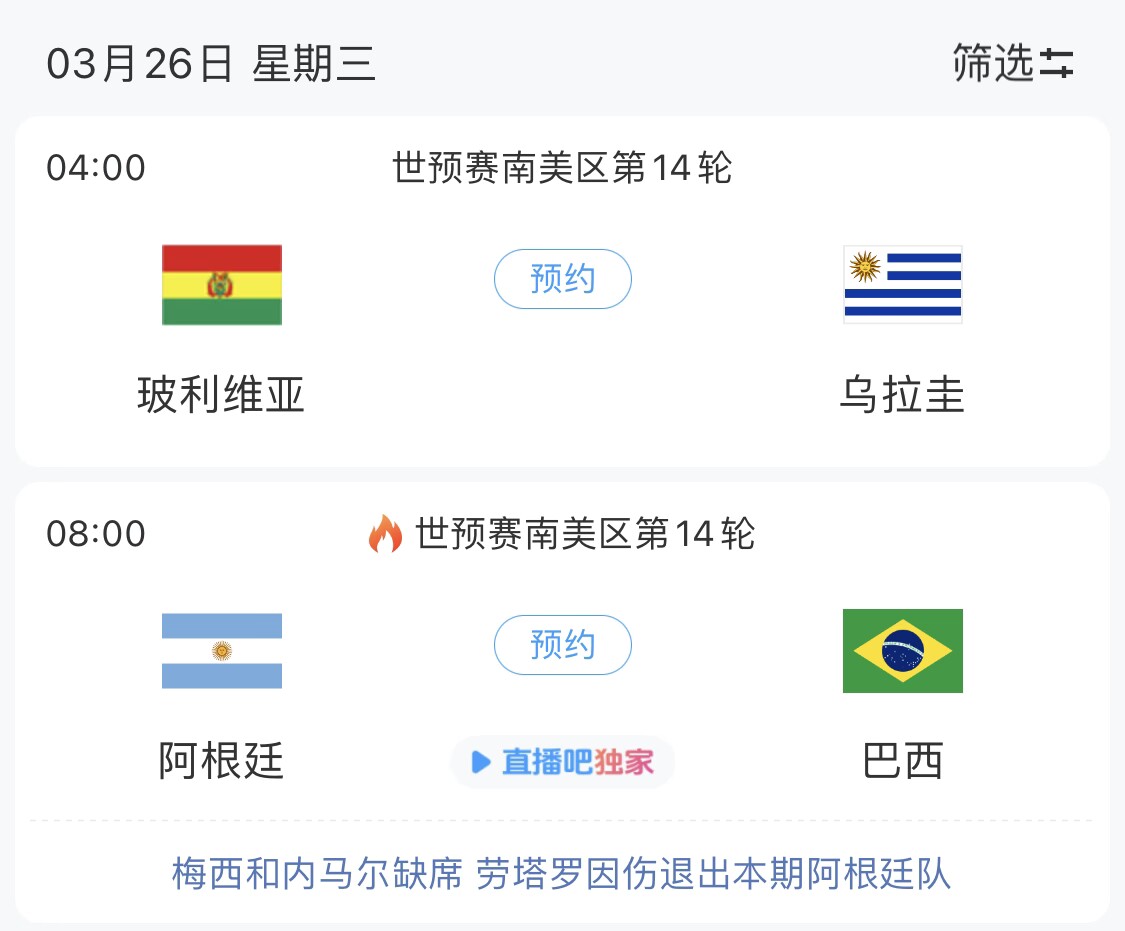Screen dimensions: 1125x931
Task: Click the Brazil flag icon
Action: click(x=902, y=650)
